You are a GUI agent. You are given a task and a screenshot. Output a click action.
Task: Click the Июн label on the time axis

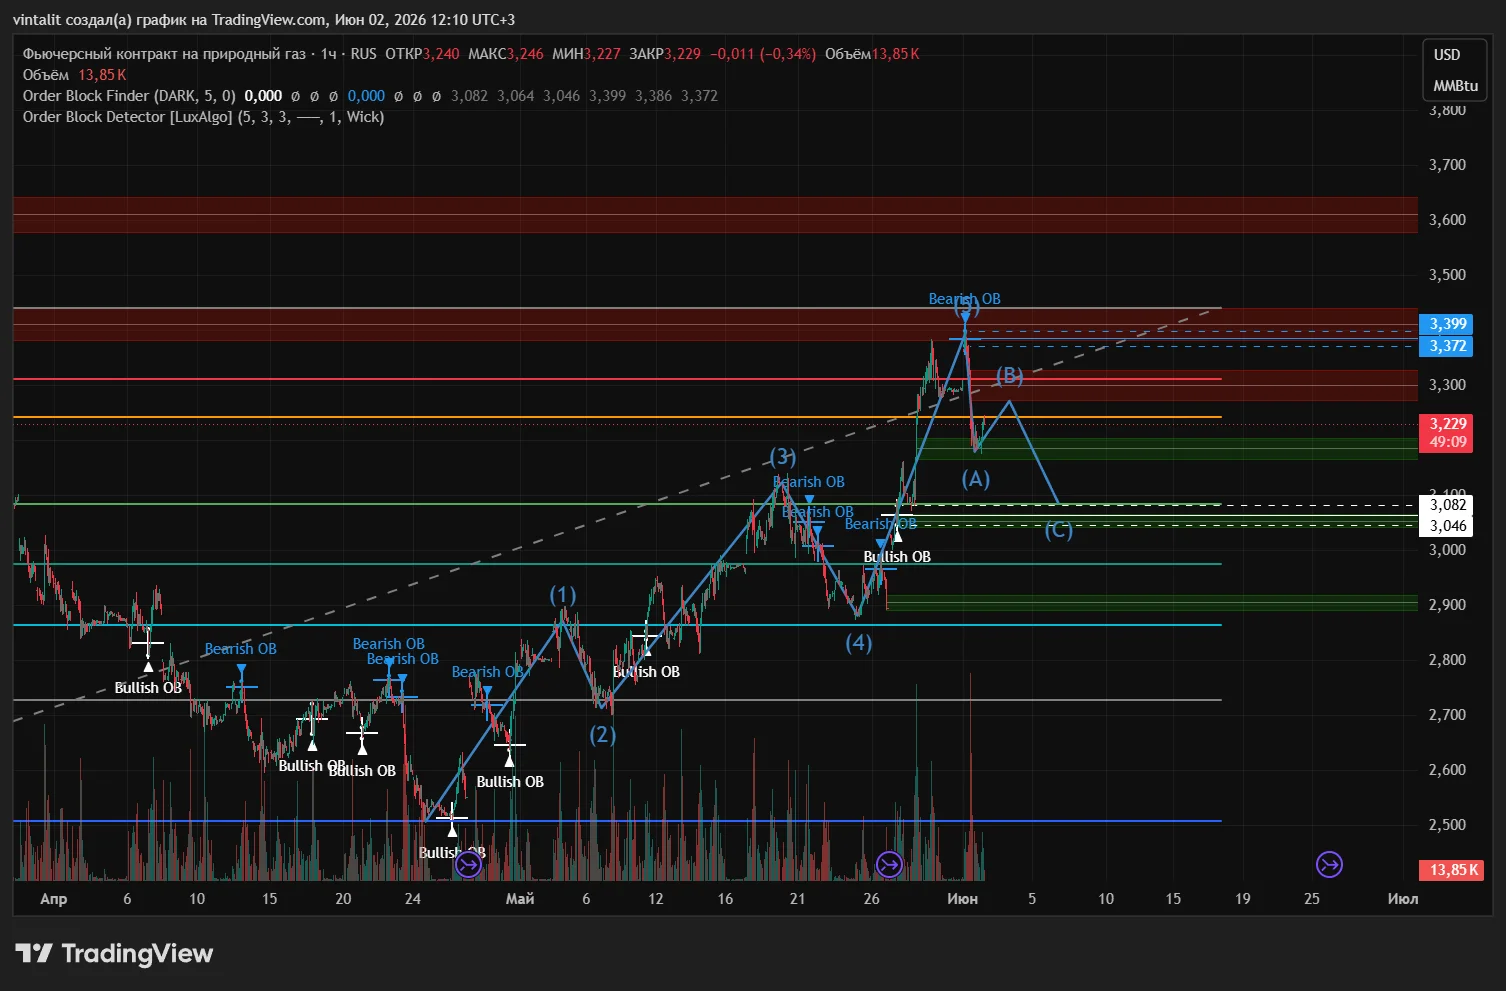tap(962, 899)
